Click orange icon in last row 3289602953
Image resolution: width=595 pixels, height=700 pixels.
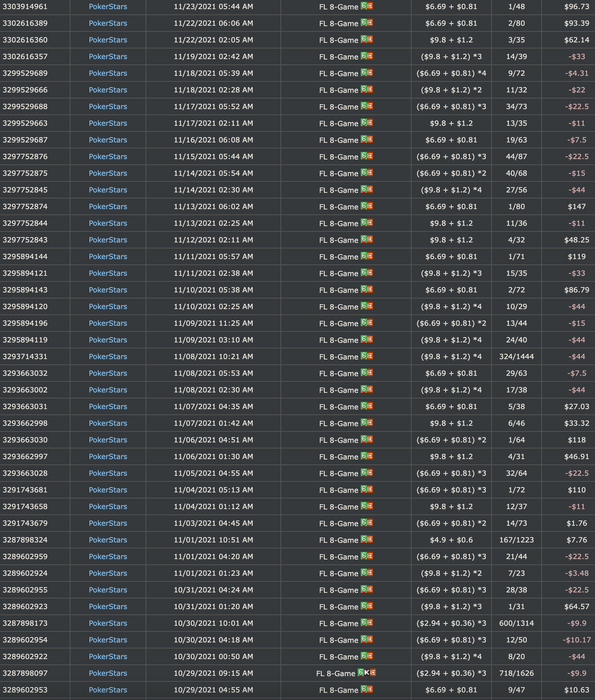pyautogui.click(x=370, y=689)
